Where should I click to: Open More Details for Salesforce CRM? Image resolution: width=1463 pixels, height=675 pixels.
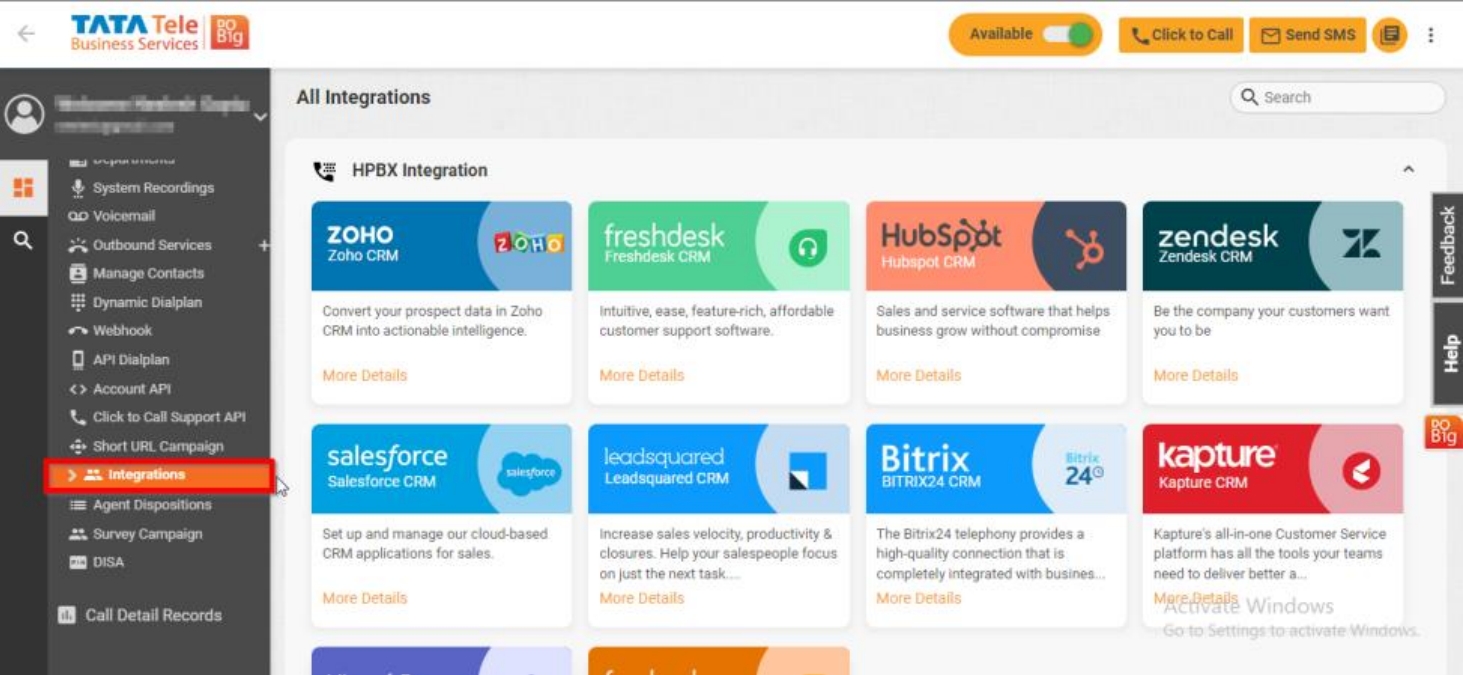(365, 598)
